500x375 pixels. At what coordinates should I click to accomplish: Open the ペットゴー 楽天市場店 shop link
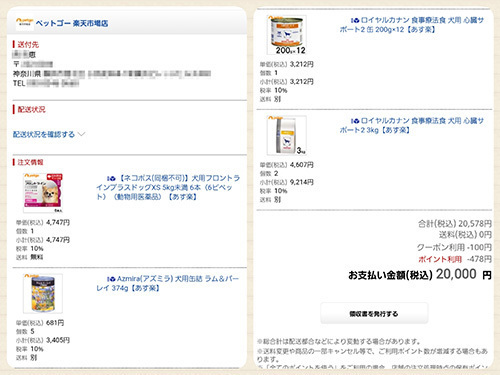tap(72, 23)
